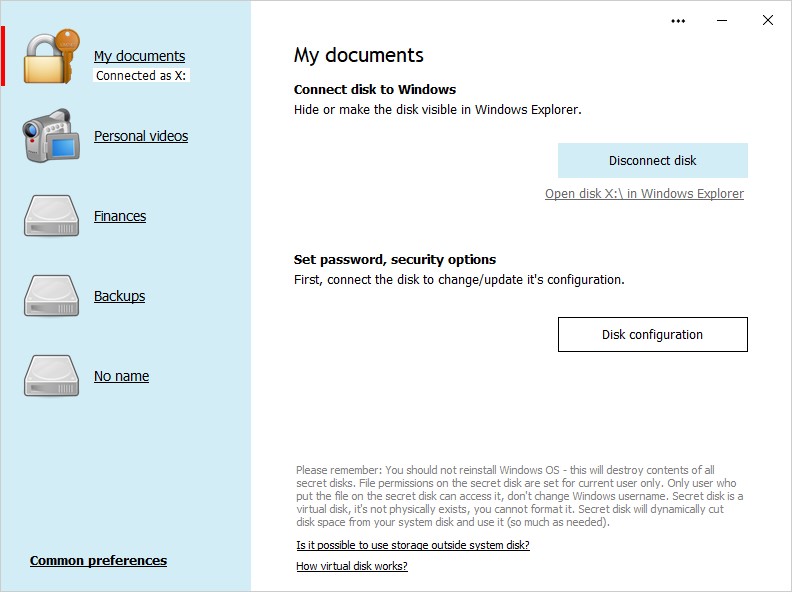Close the secret disk window
This screenshot has width=792, height=592.
click(767, 20)
